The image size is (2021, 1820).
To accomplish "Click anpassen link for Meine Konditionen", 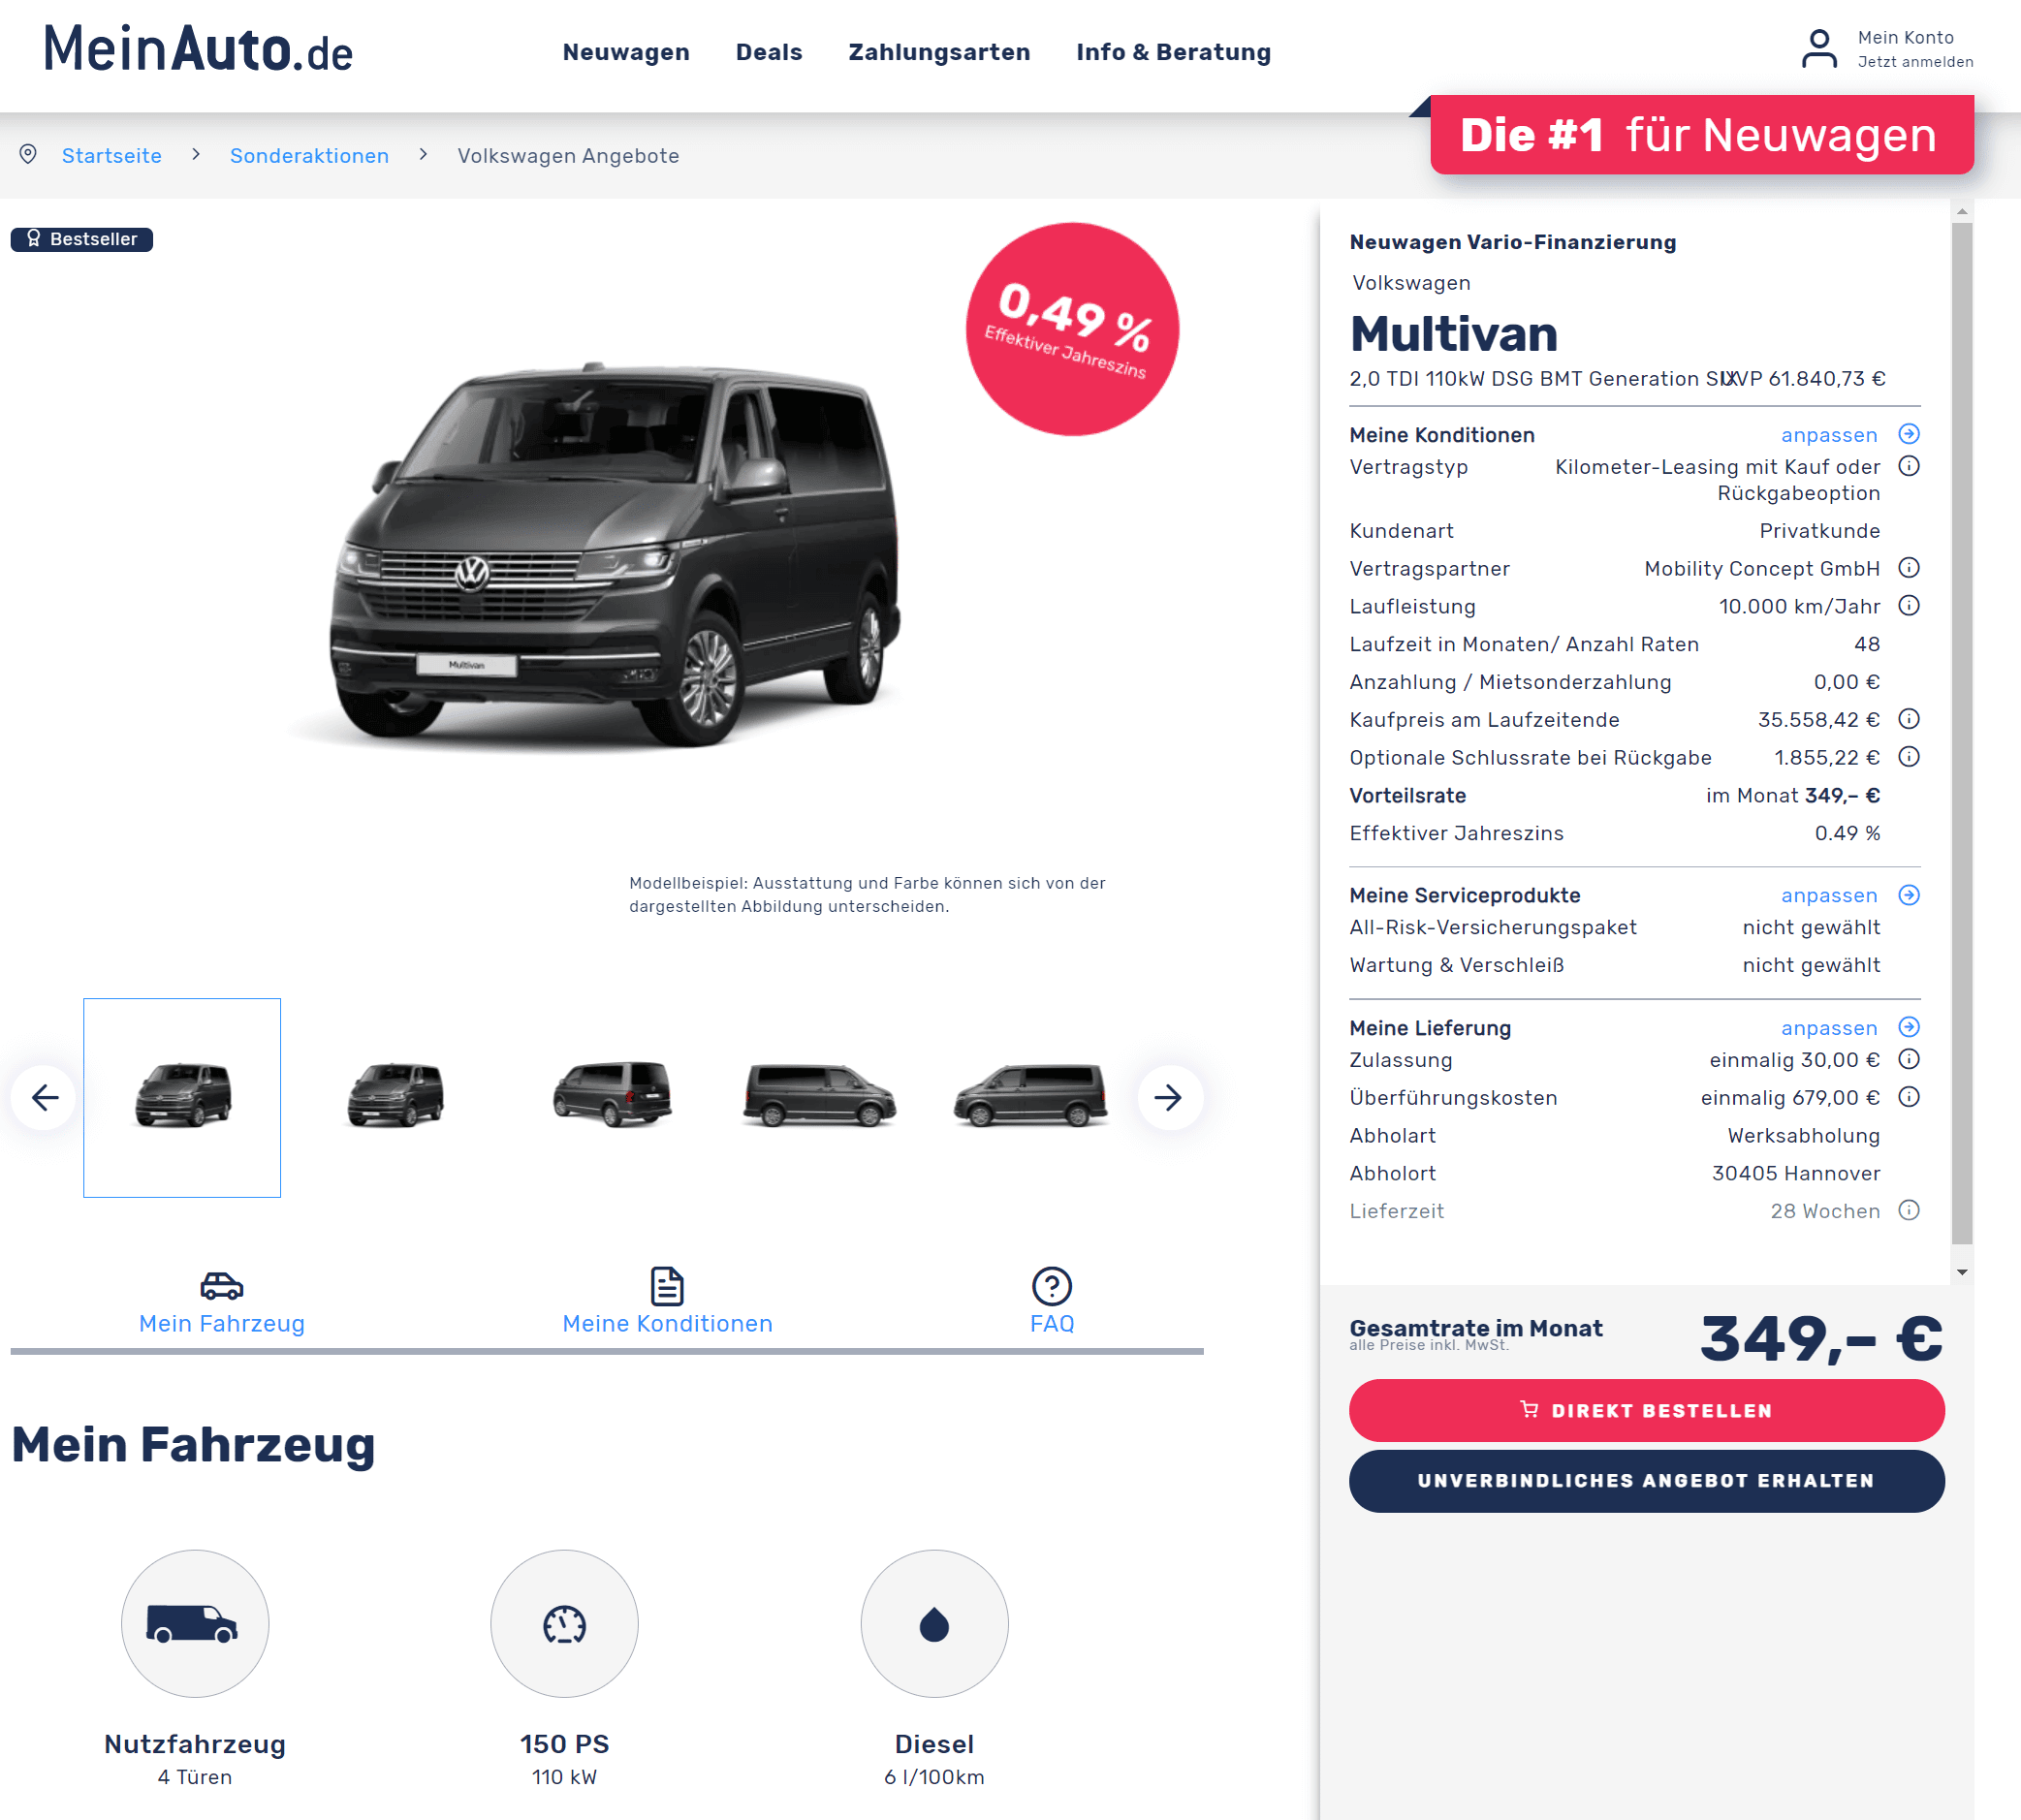I will [1829, 435].
